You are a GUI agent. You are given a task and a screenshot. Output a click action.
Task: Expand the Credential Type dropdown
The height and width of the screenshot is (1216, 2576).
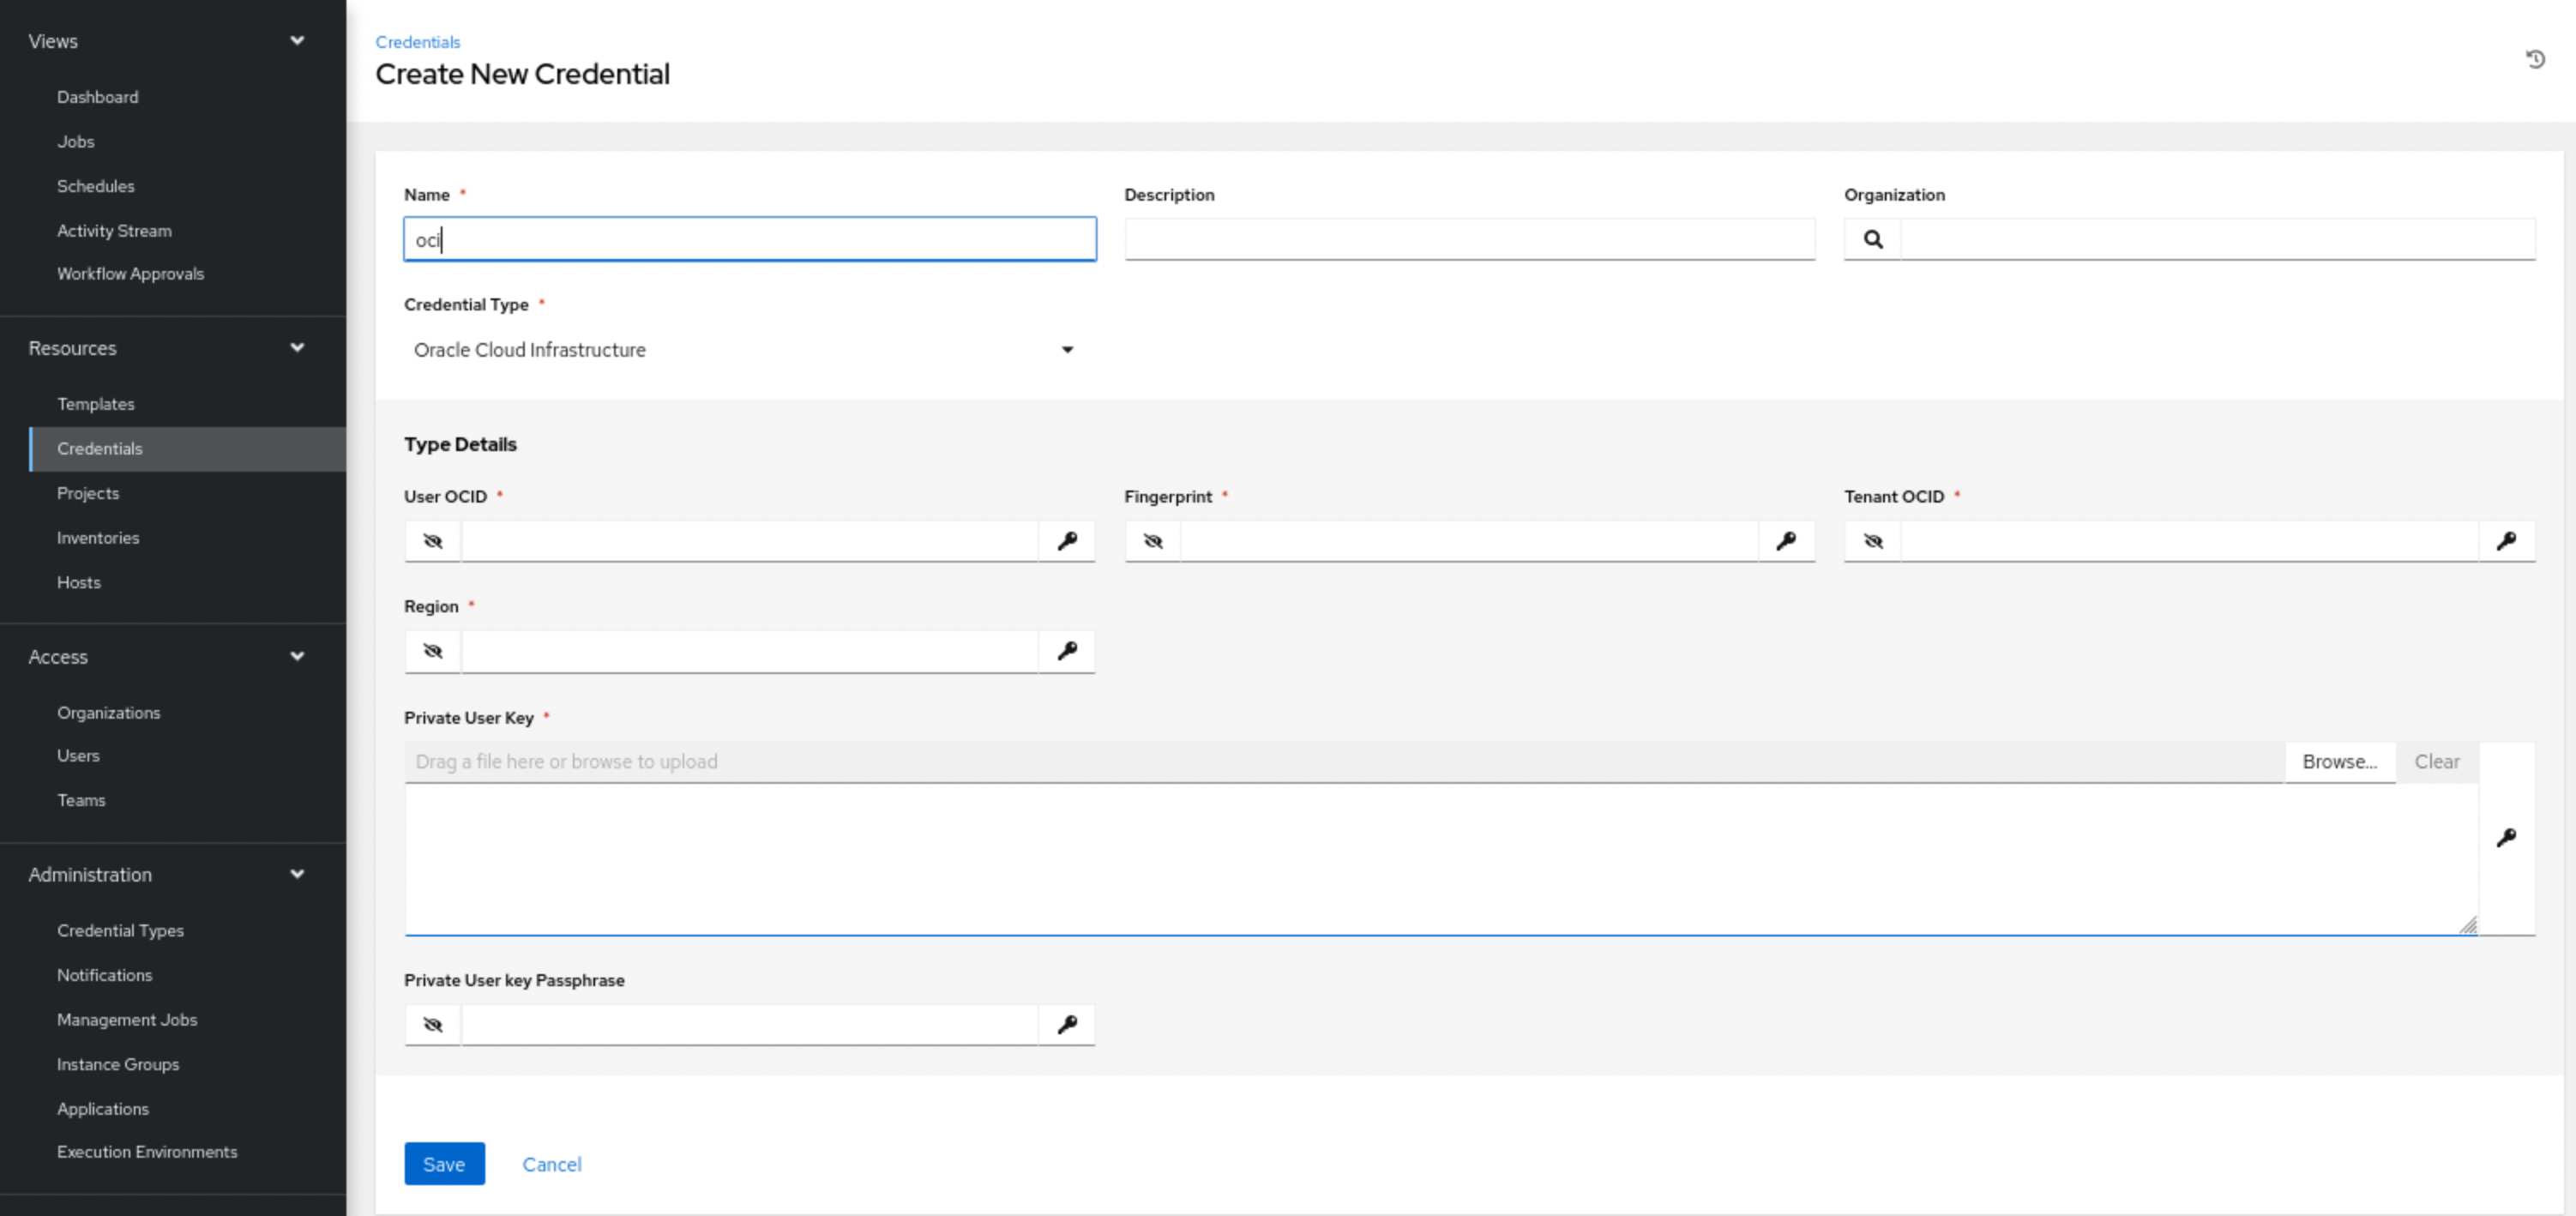point(1069,350)
